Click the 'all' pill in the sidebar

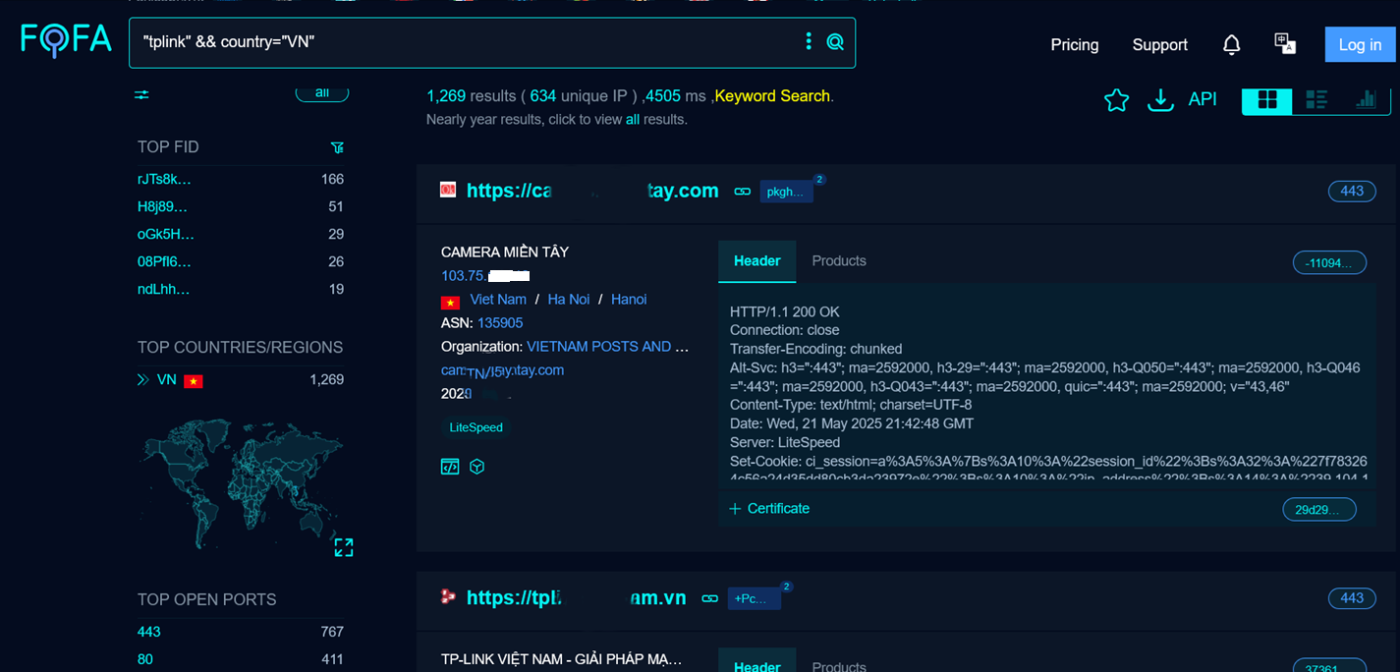pyautogui.click(x=322, y=93)
